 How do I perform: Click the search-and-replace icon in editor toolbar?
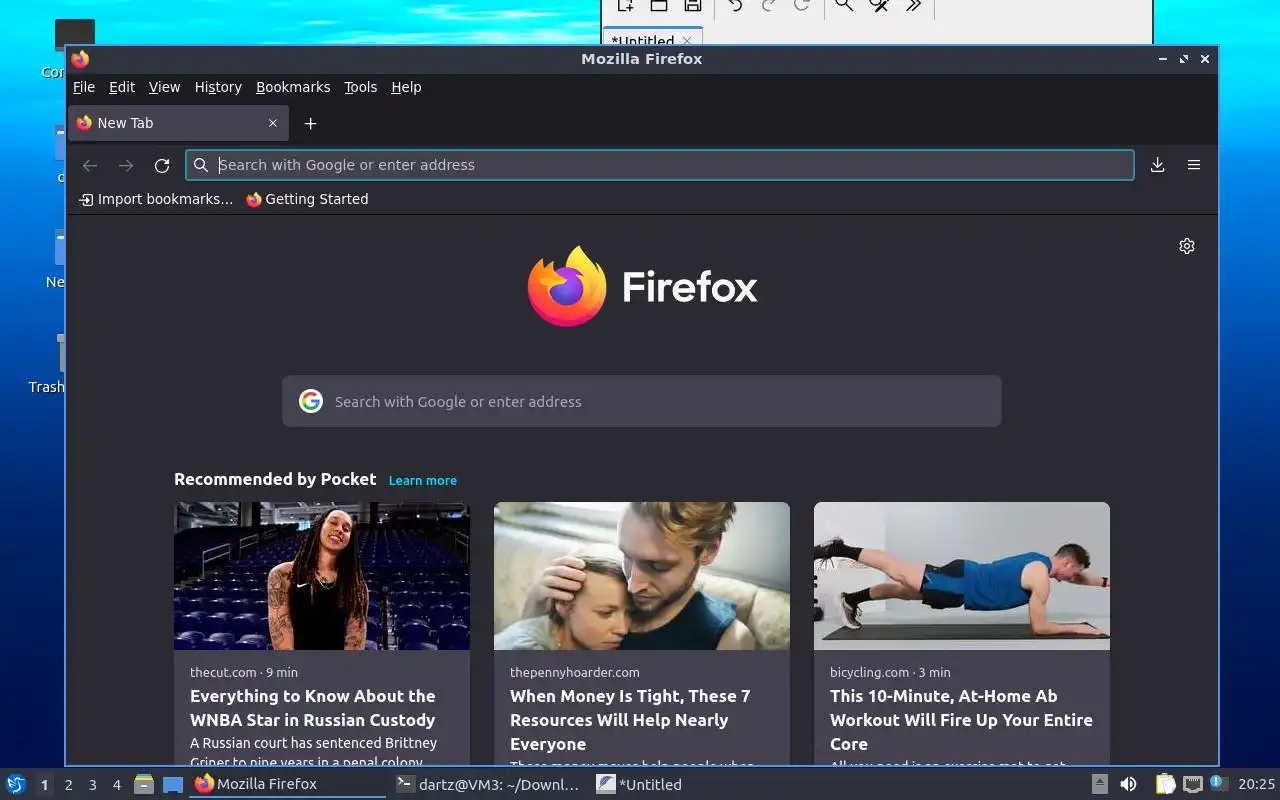tap(879, 5)
